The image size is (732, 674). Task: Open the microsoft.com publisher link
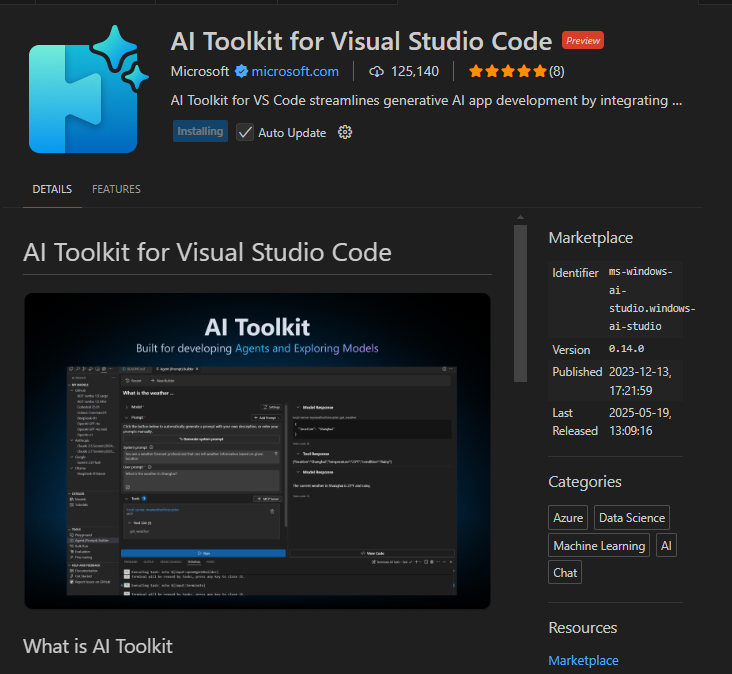(x=295, y=71)
